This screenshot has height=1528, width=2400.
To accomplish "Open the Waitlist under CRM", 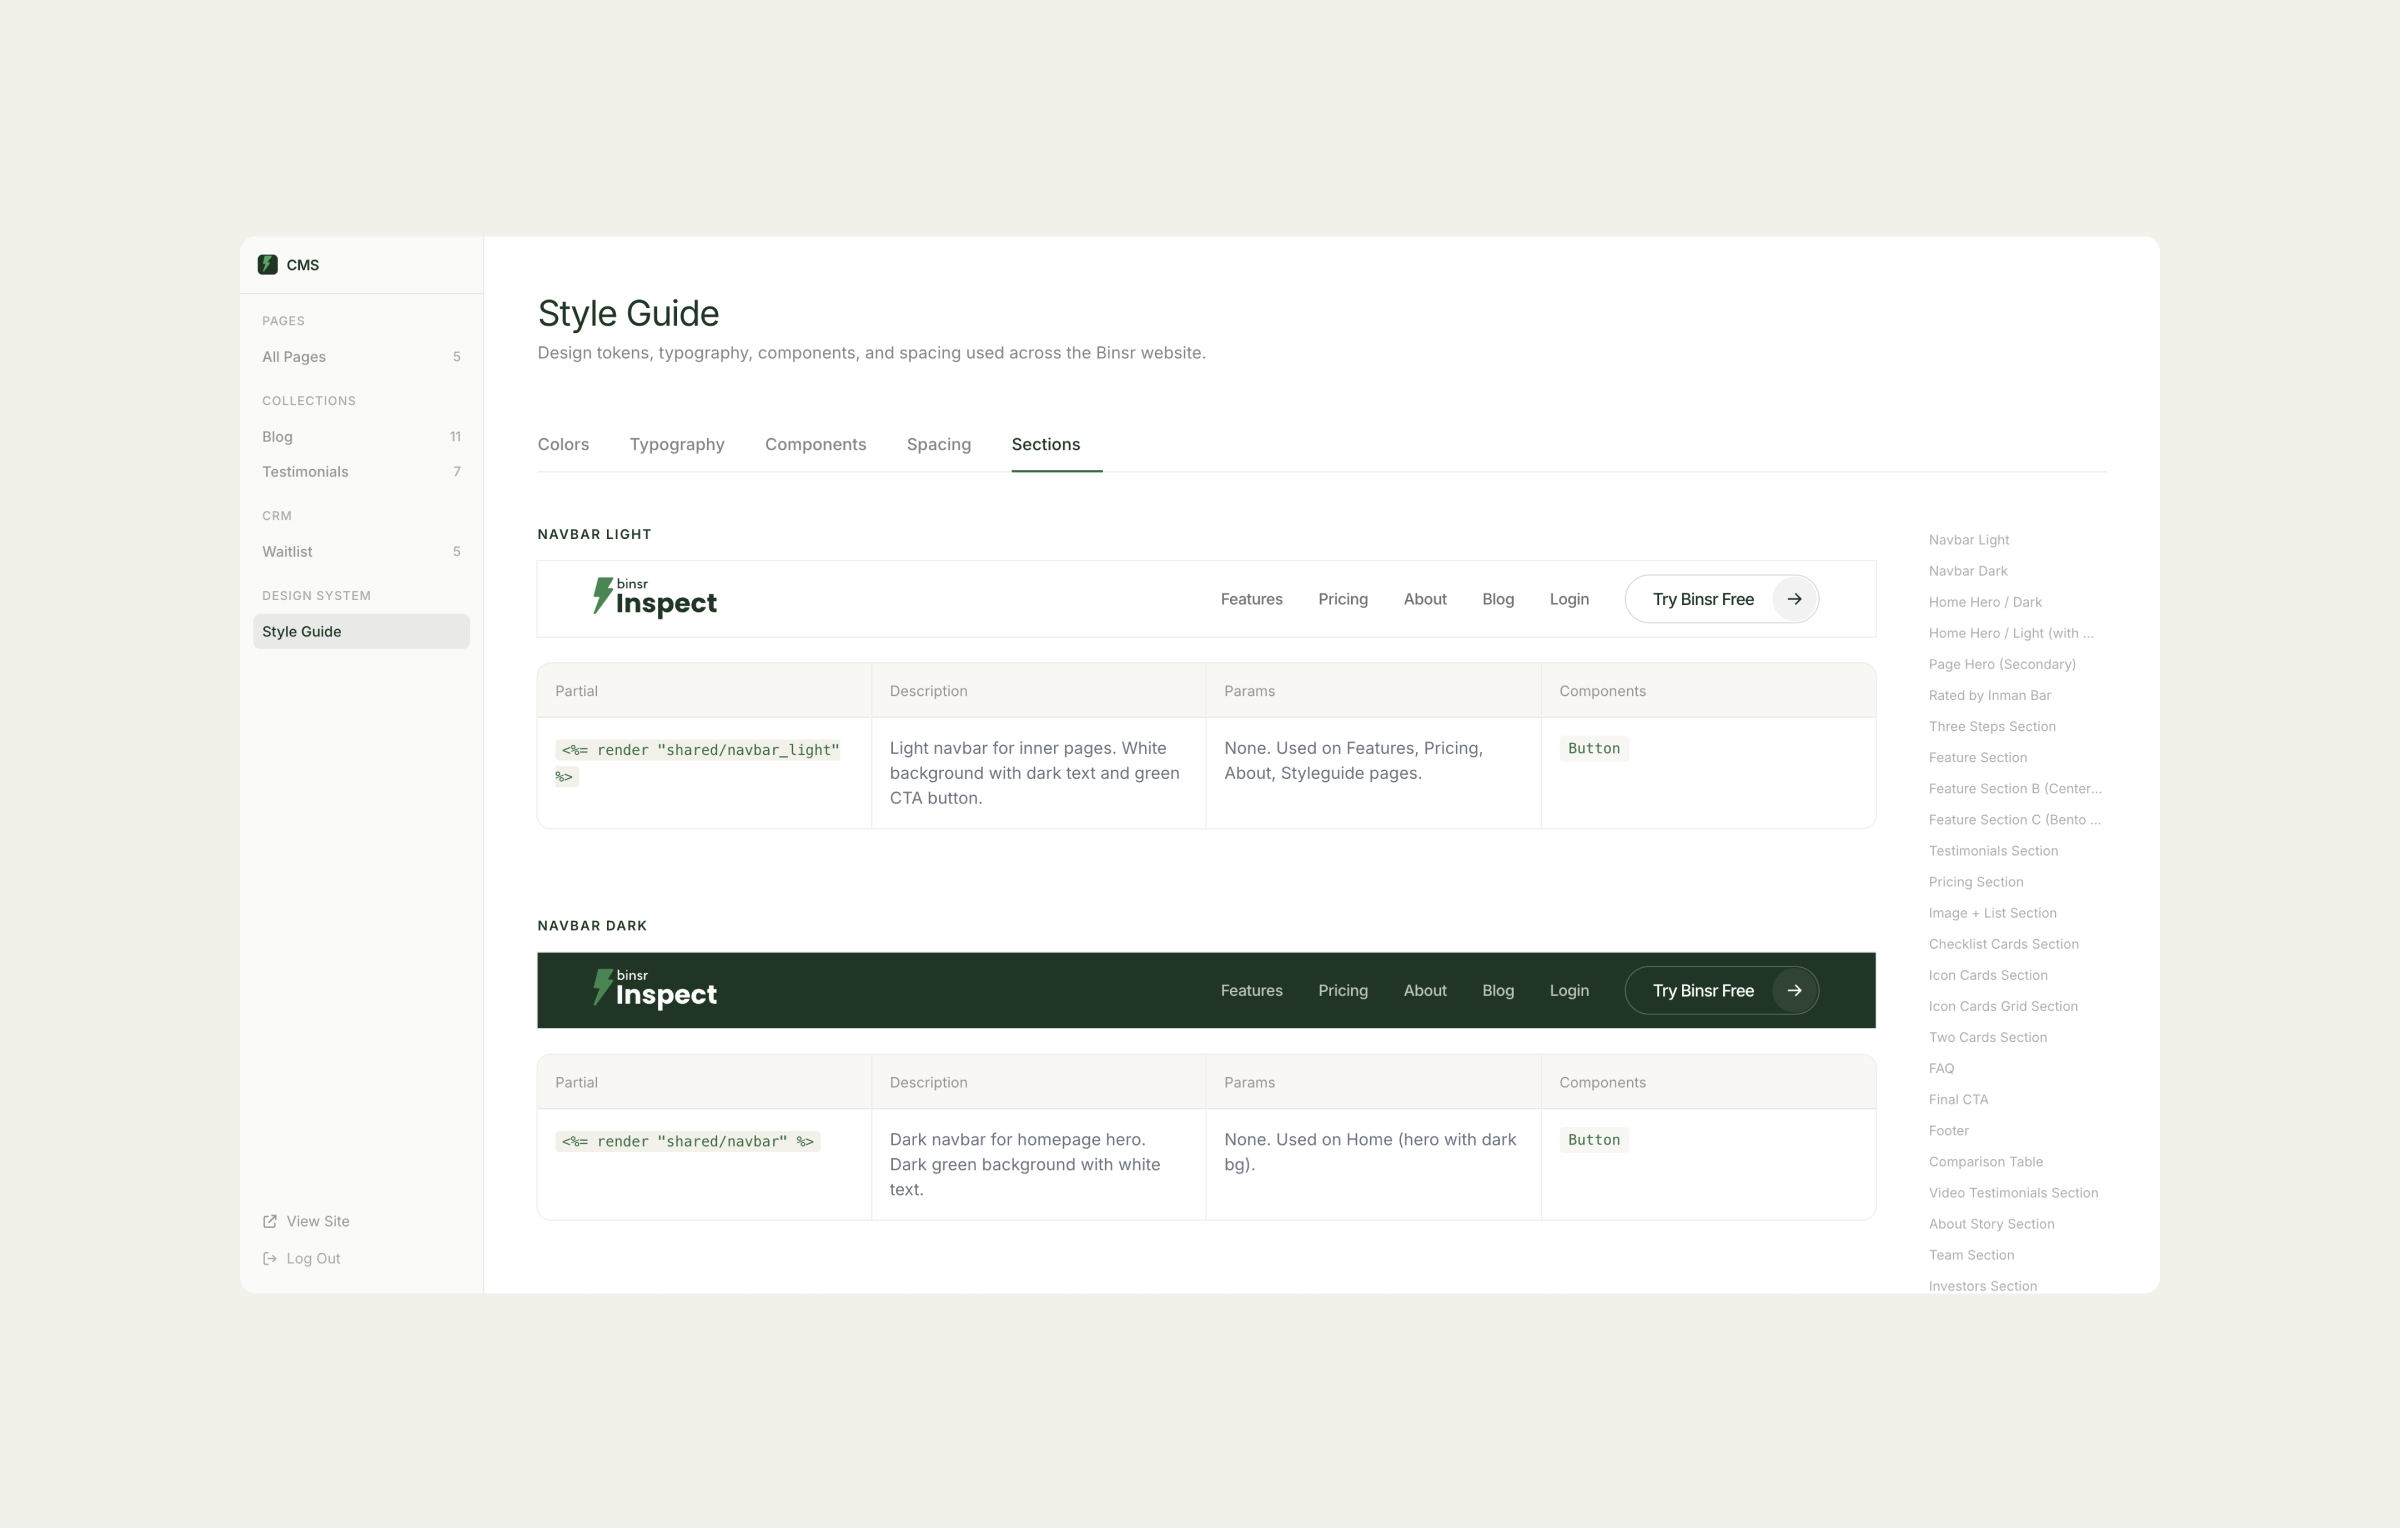I will [287, 551].
